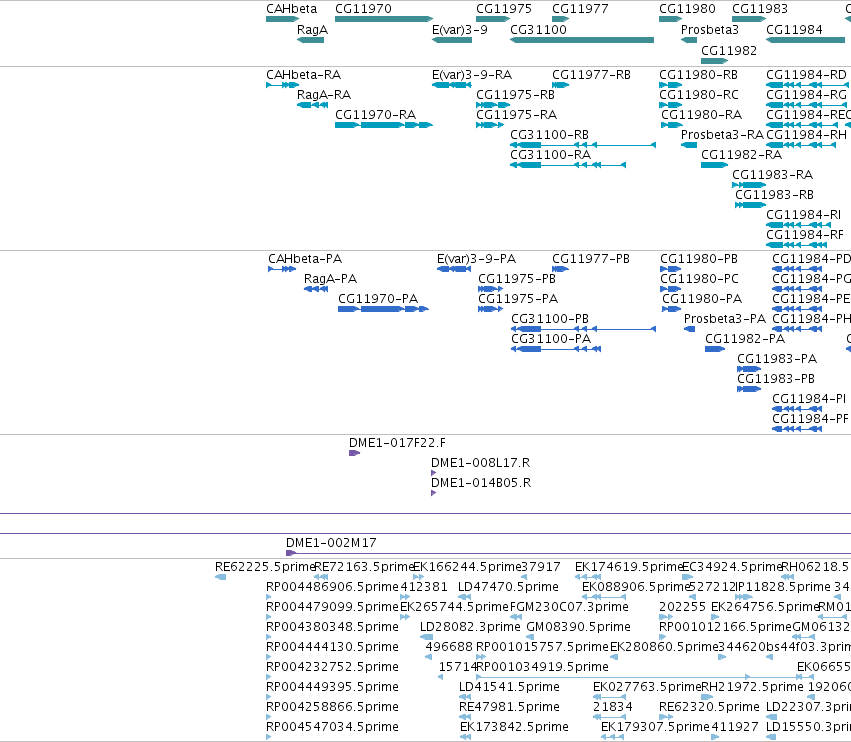Click protein CG31100-PB label
The image size is (851, 742).
550,320
